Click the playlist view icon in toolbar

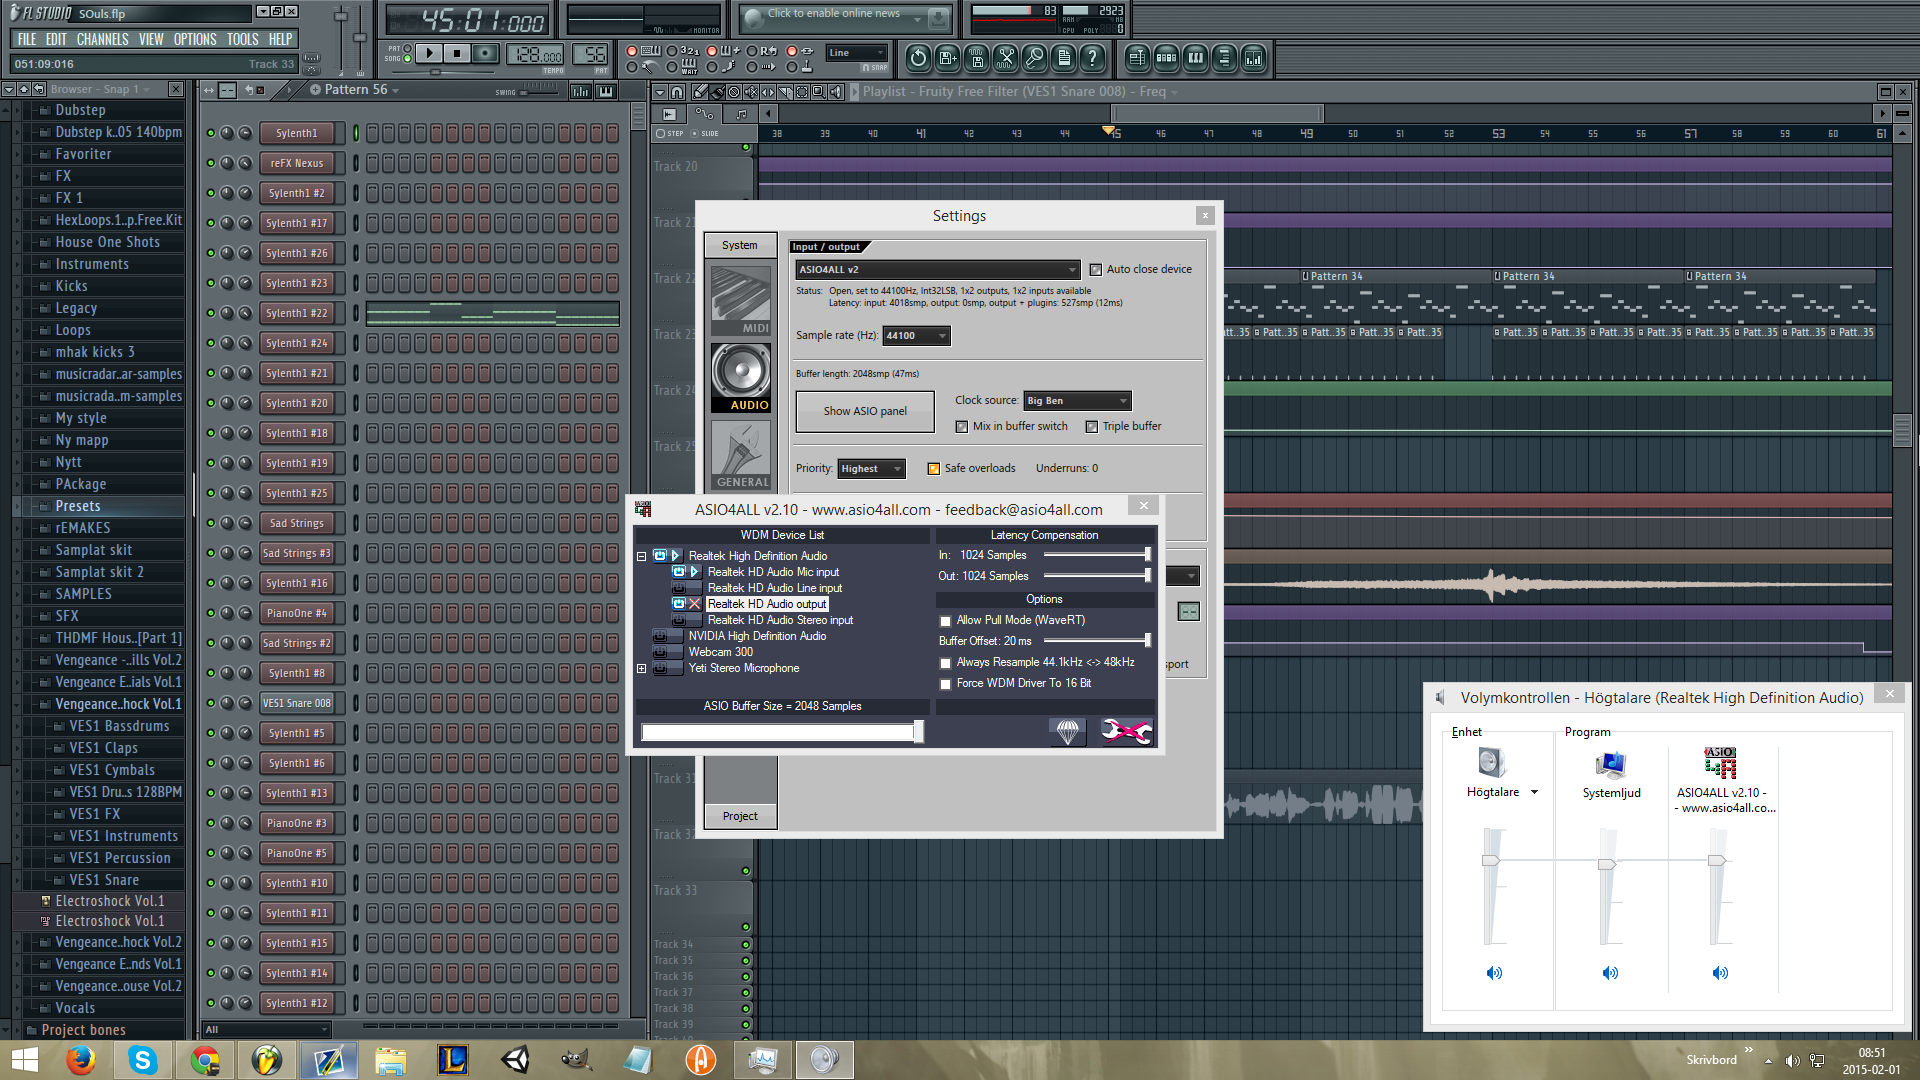[1137, 58]
